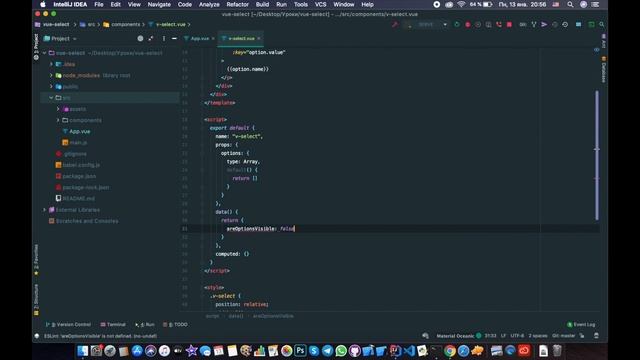640x360 pixels.
Task: Open the Project panel options menu
Action: (x=164, y=38)
